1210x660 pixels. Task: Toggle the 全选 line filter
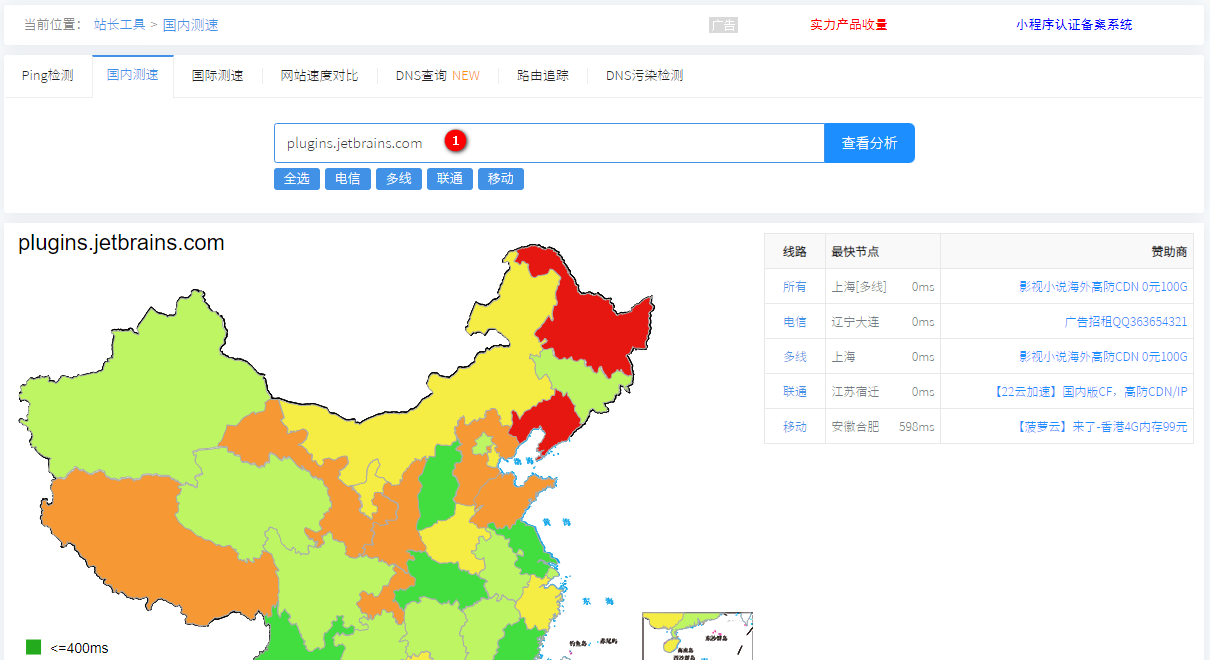click(x=297, y=179)
